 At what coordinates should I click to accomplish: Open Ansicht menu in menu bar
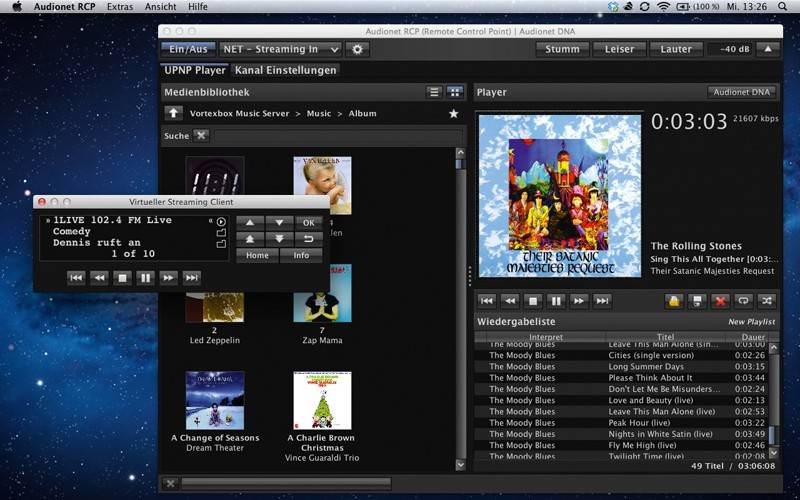[x=161, y=7]
